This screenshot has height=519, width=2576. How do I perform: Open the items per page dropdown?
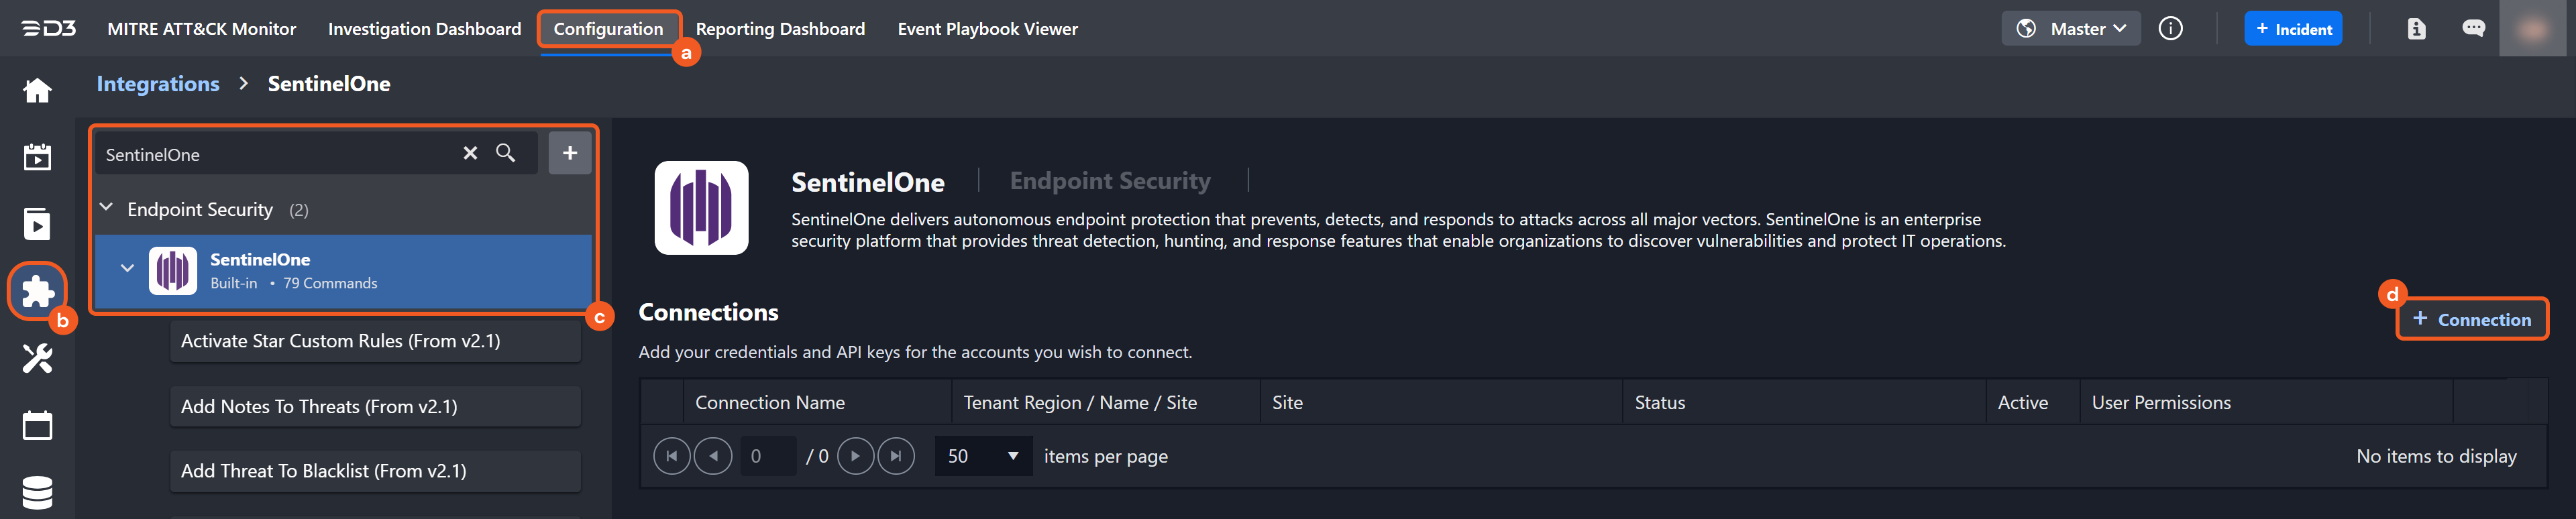[x=983, y=456]
